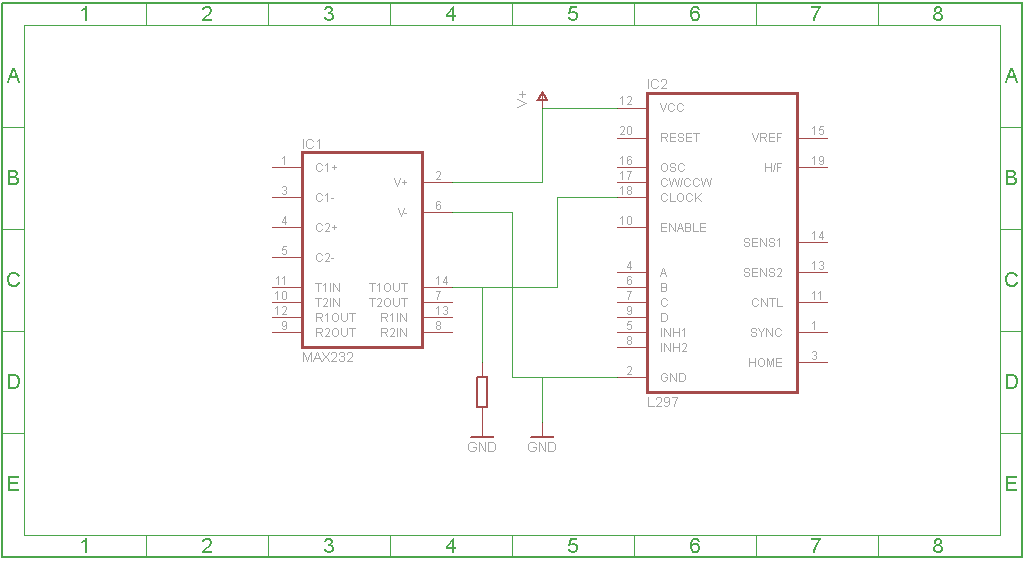
Task: Click the VREF pin label
Action: [x=767, y=138]
